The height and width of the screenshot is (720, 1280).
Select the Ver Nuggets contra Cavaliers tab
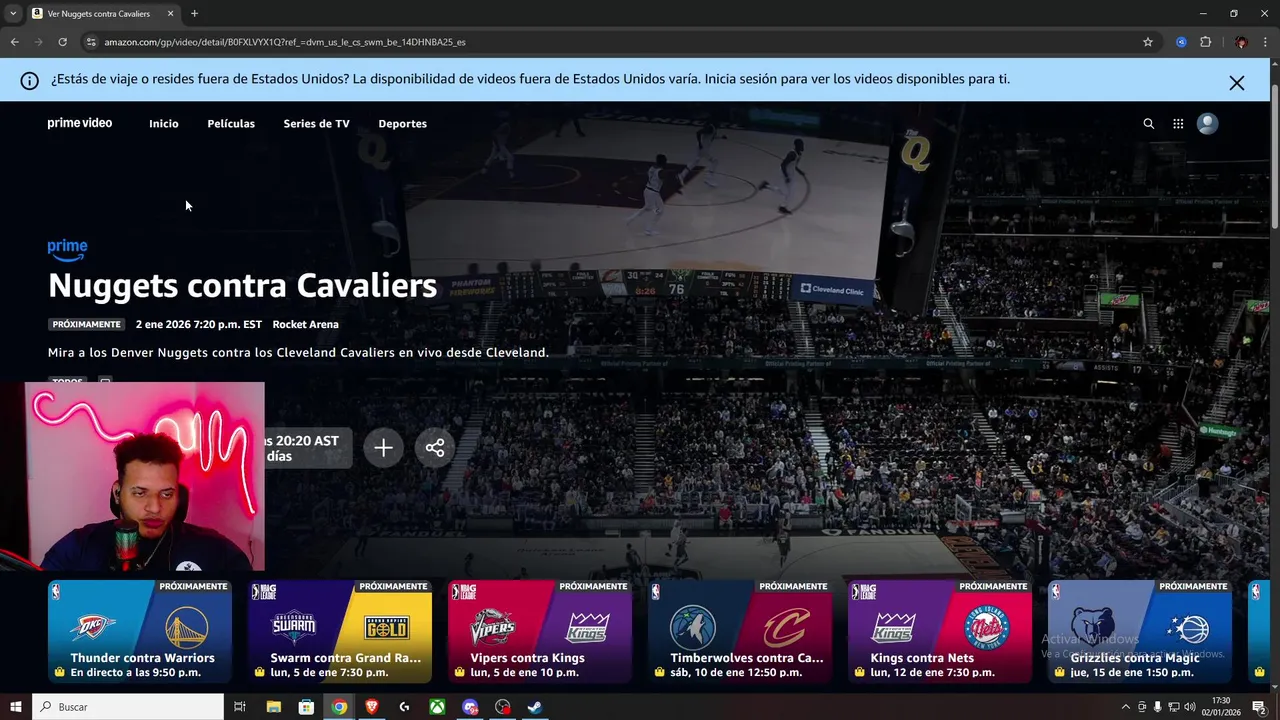[102, 14]
